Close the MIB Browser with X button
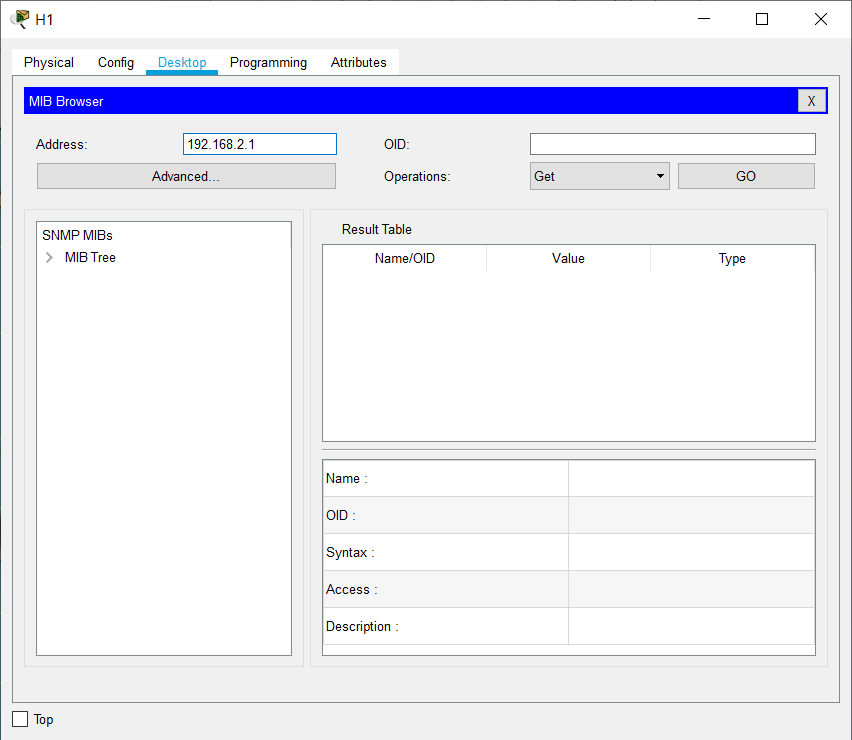Screen dimensions: 852x740 pyautogui.click(x=811, y=101)
